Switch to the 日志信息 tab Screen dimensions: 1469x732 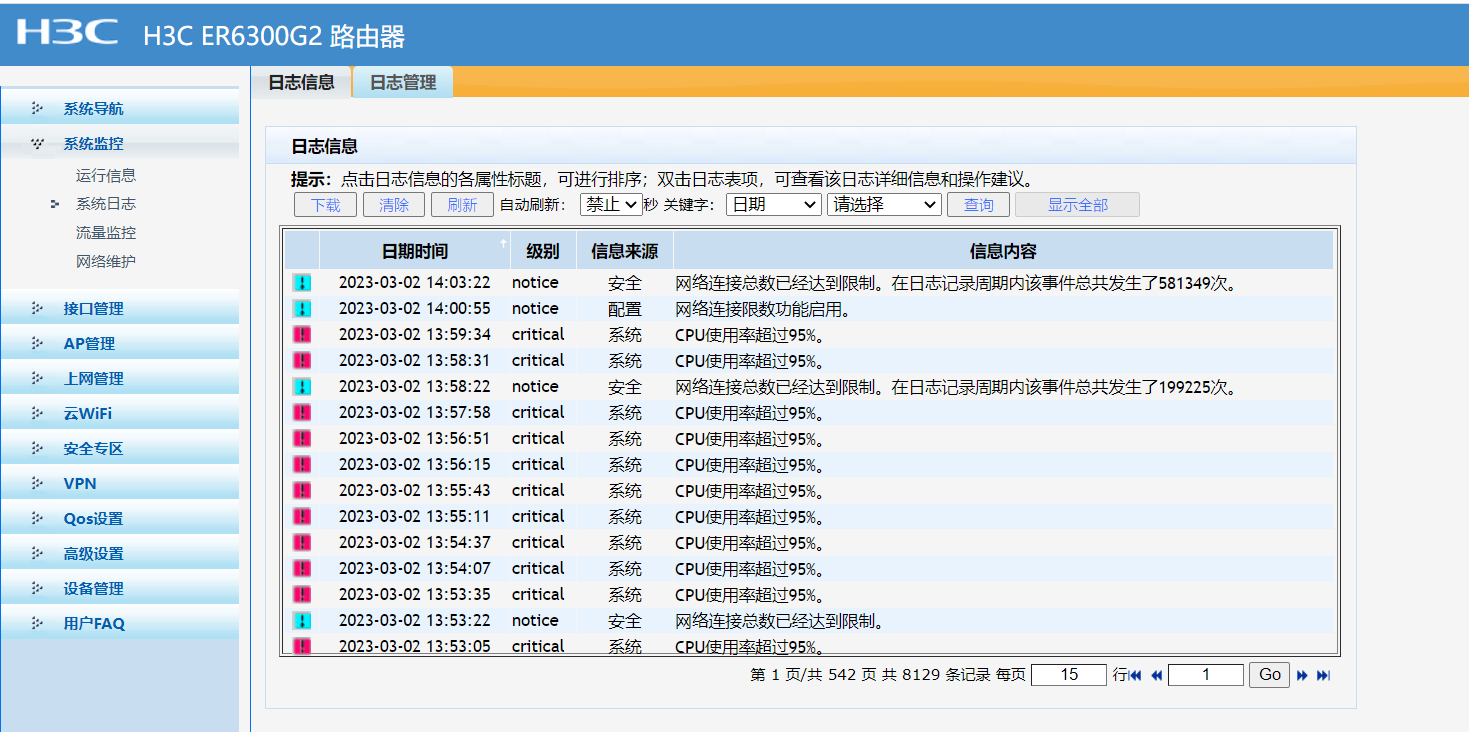coord(301,82)
